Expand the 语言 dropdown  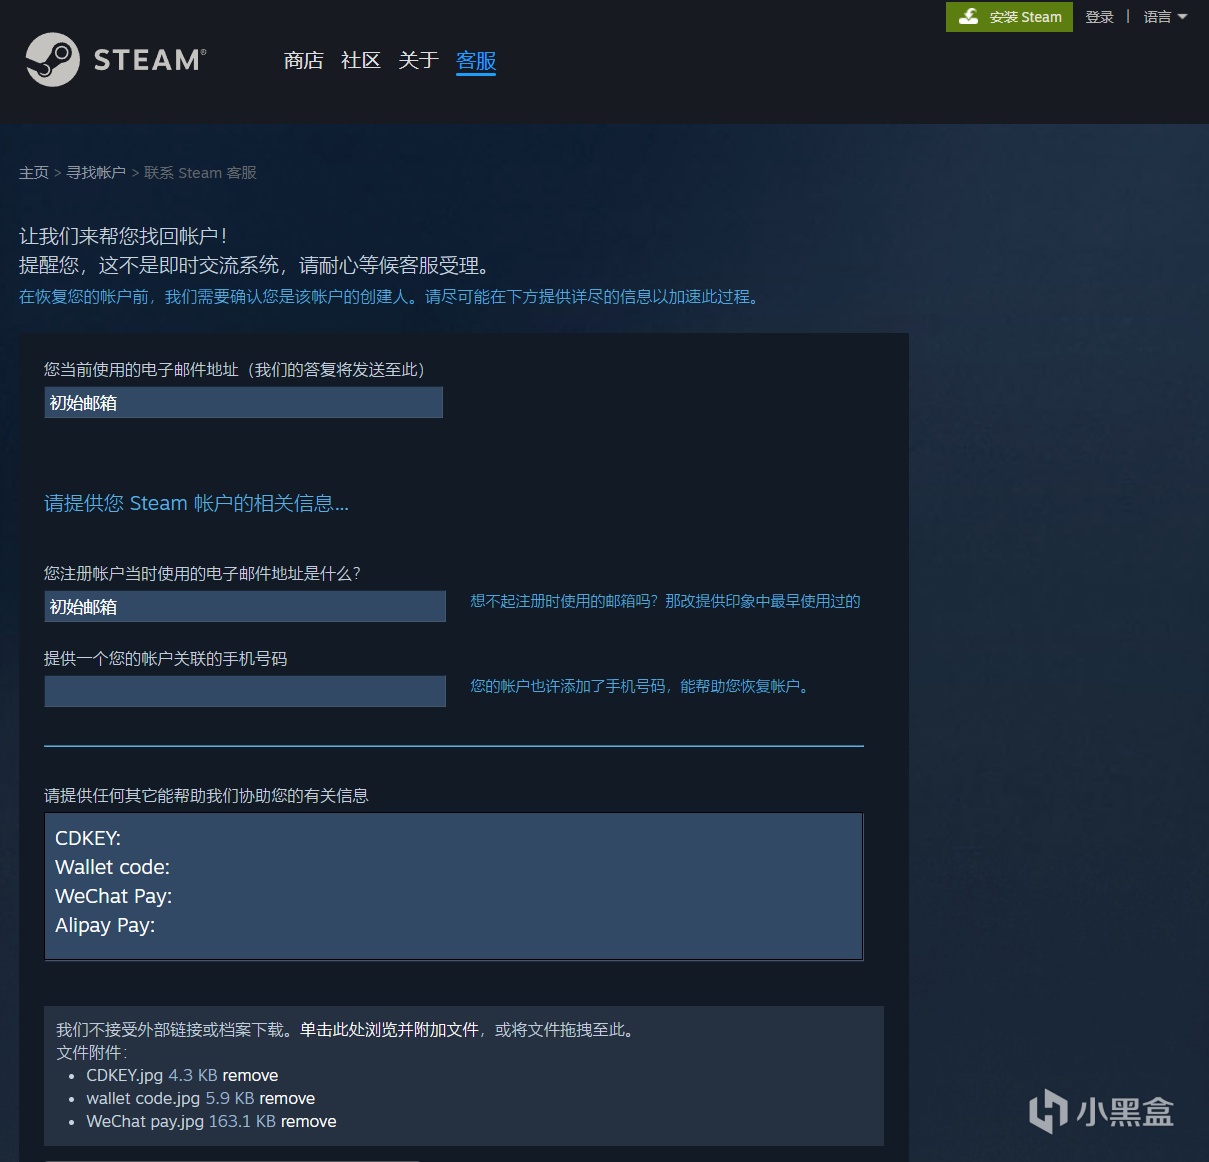[x=1165, y=17]
